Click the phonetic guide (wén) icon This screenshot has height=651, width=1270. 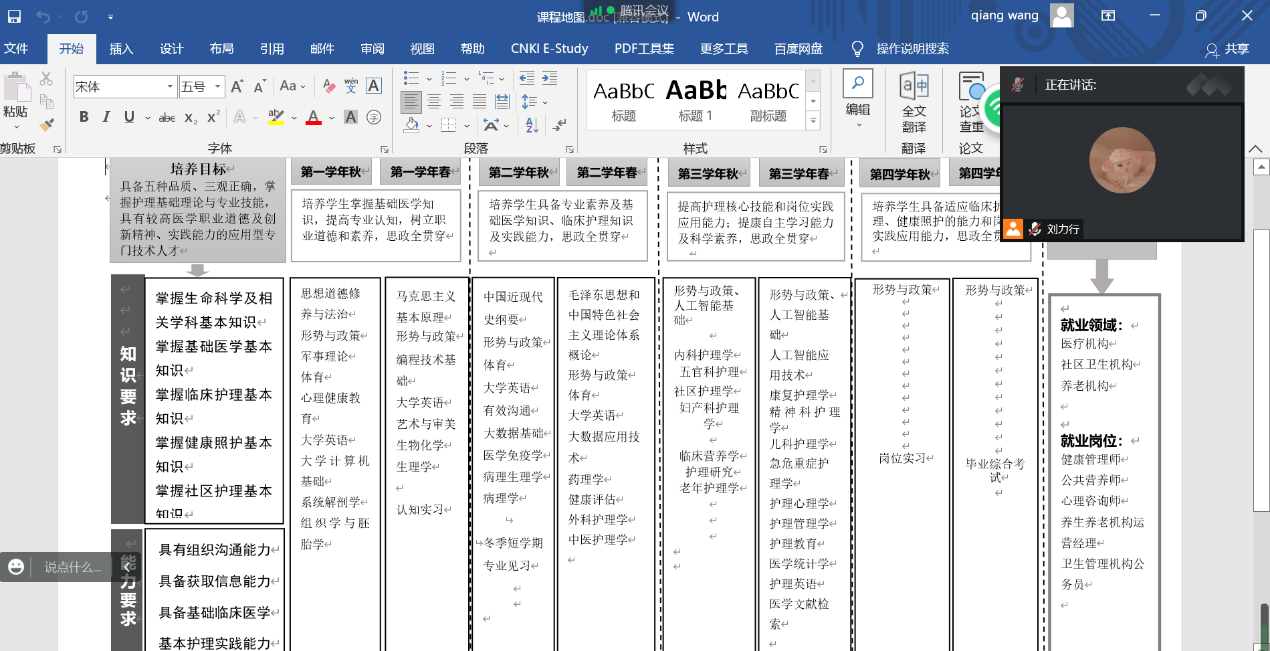pos(350,87)
